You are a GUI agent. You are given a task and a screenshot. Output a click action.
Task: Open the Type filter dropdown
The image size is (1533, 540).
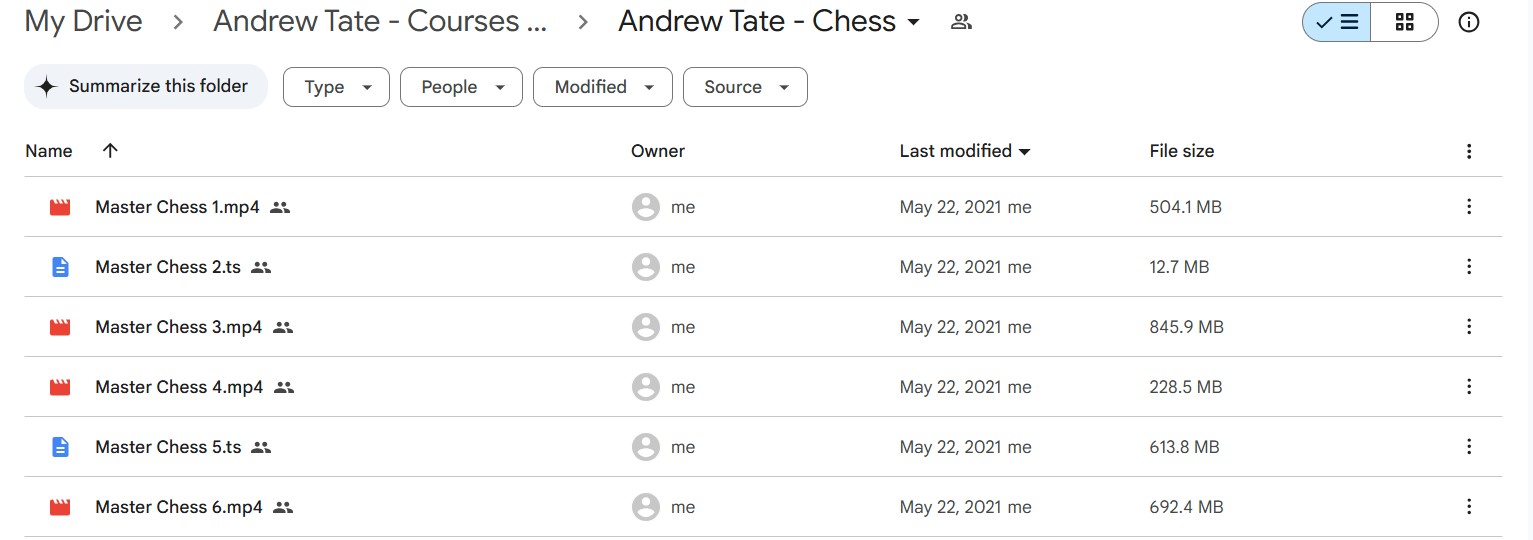(x=336, y=87)
